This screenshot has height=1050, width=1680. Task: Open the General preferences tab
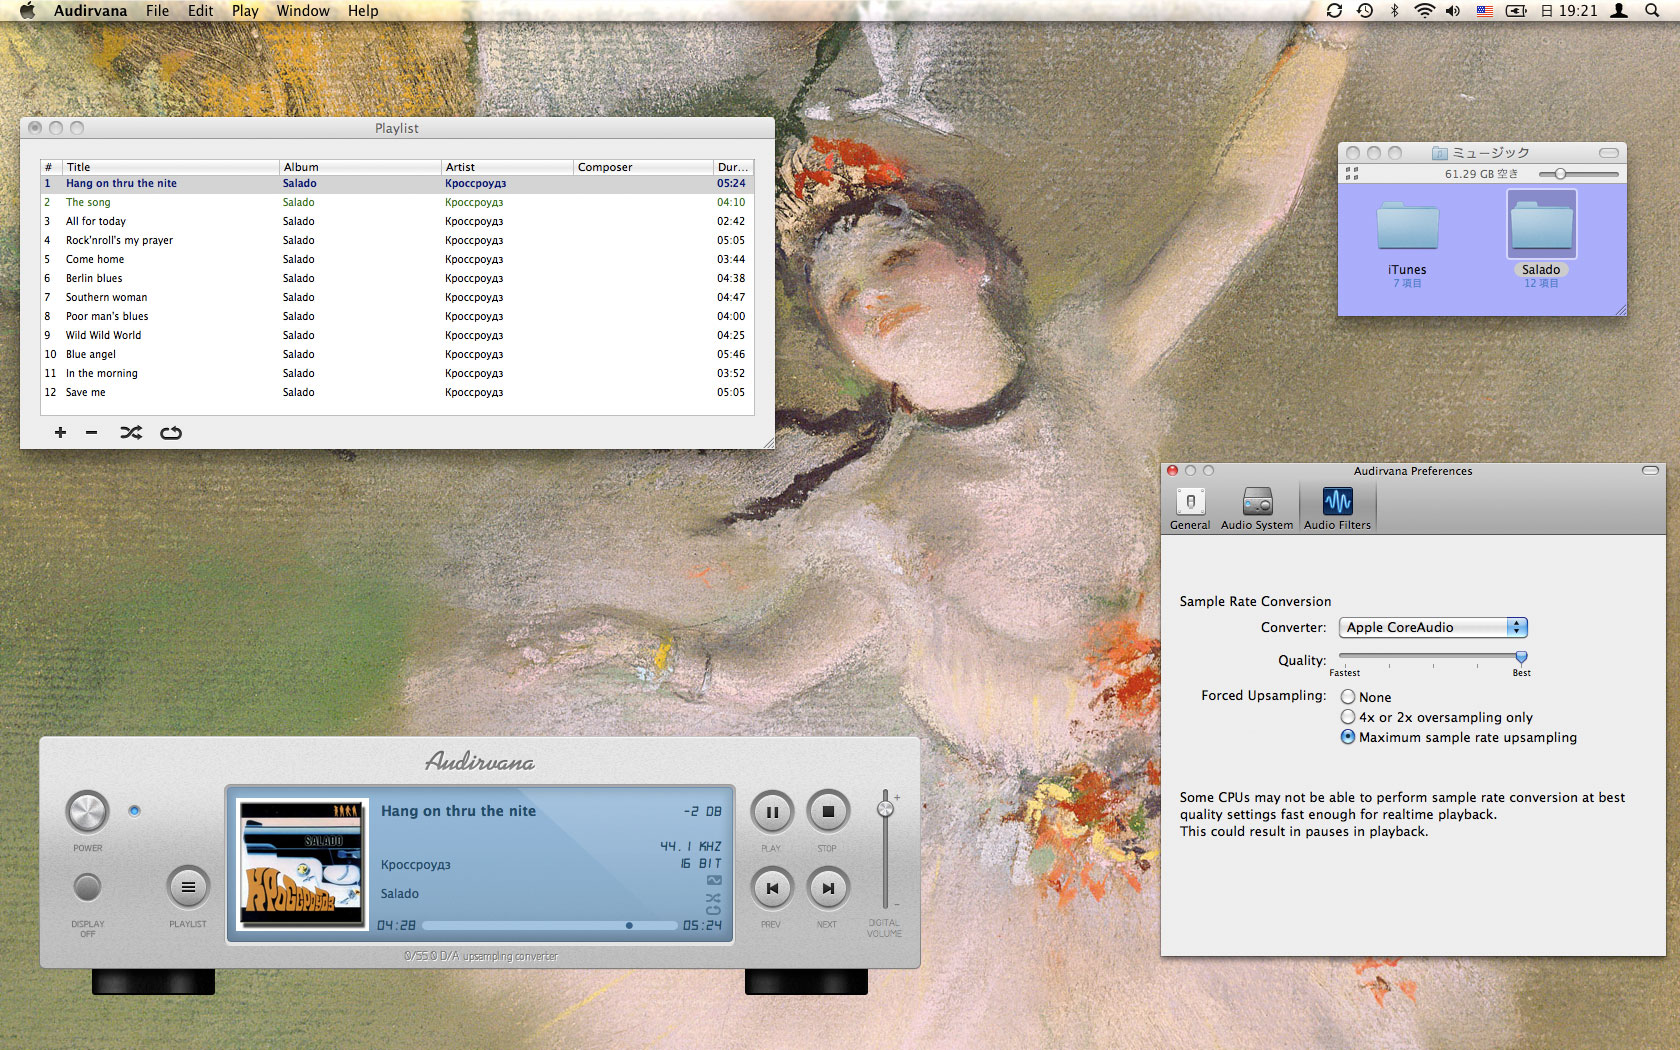[x=1190, y=508]
